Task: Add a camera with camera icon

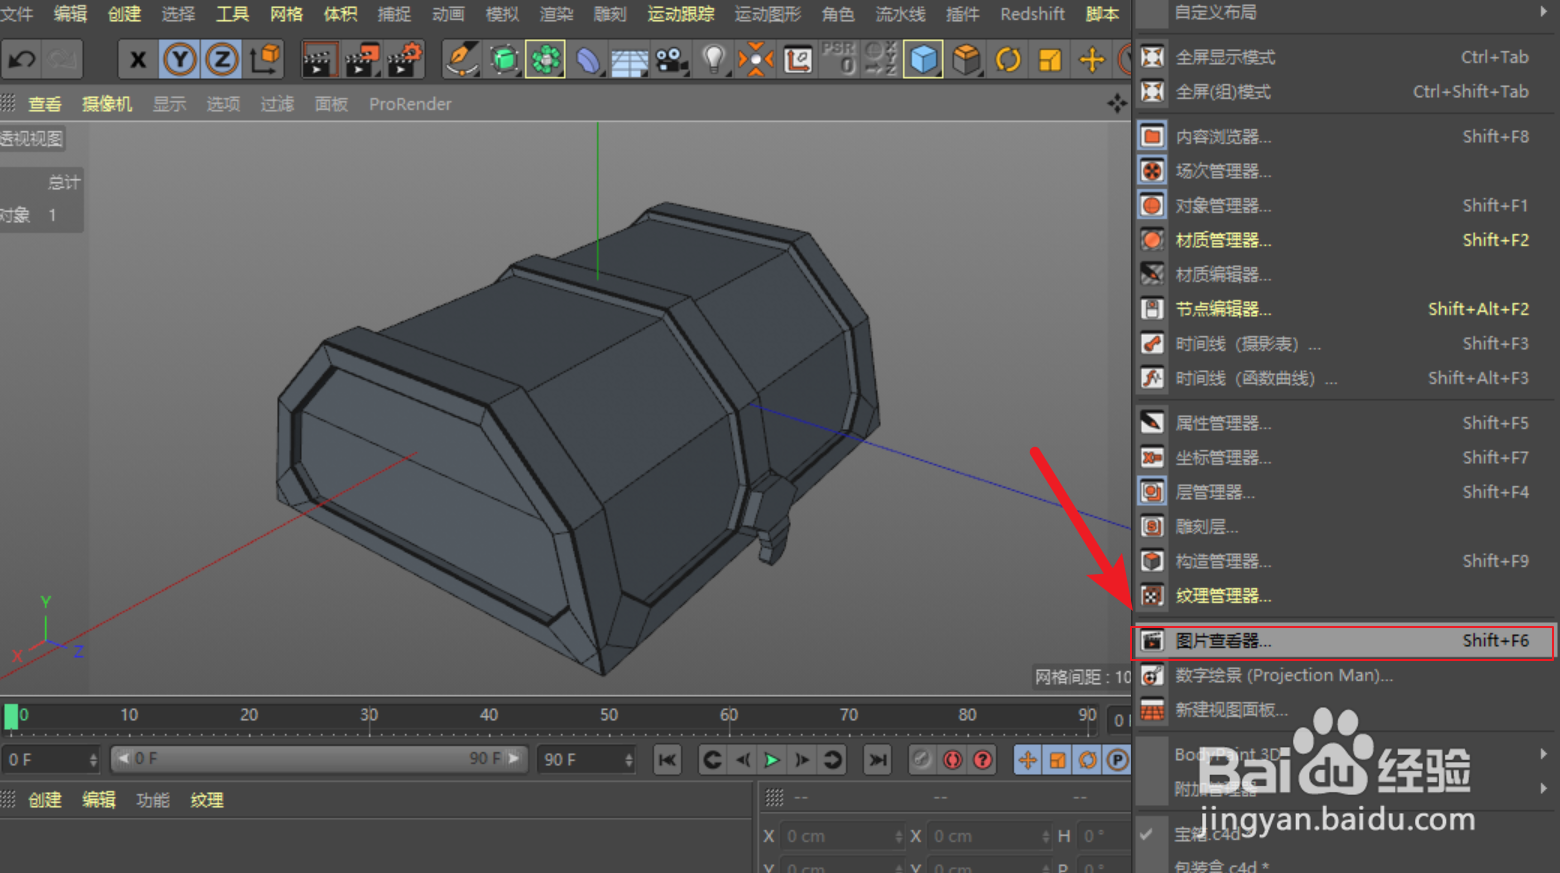Action: point(671,60)
